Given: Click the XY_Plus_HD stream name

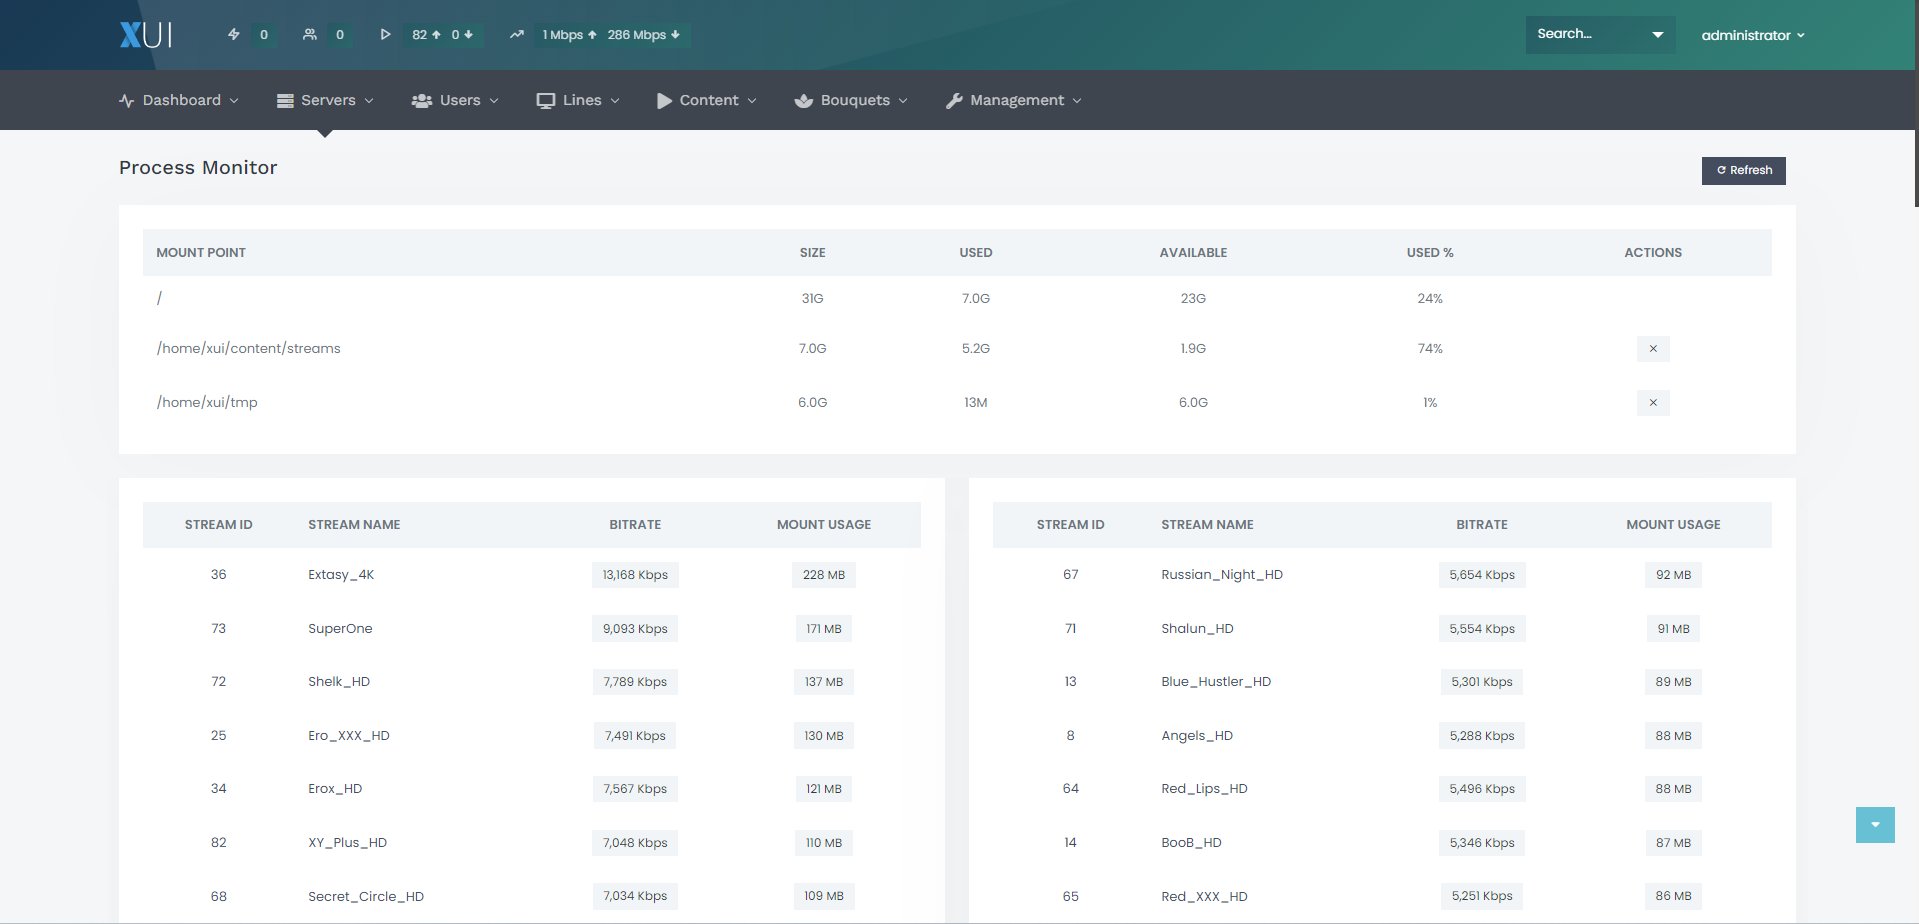Looking at the screenshot, I should [347, 843].
